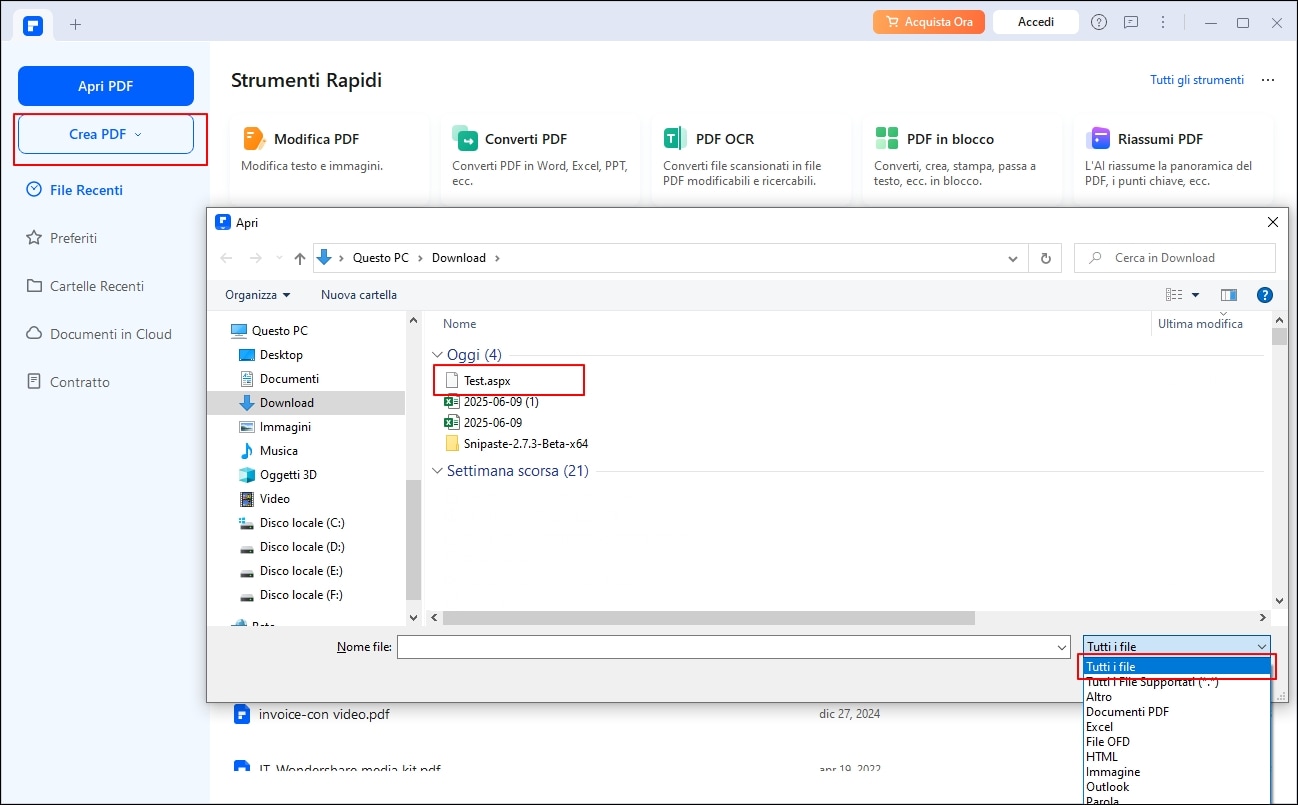Click the PDF OCR tool icon
The image size is (1298, 805).
pyautogui.click(x=675, y=138)
